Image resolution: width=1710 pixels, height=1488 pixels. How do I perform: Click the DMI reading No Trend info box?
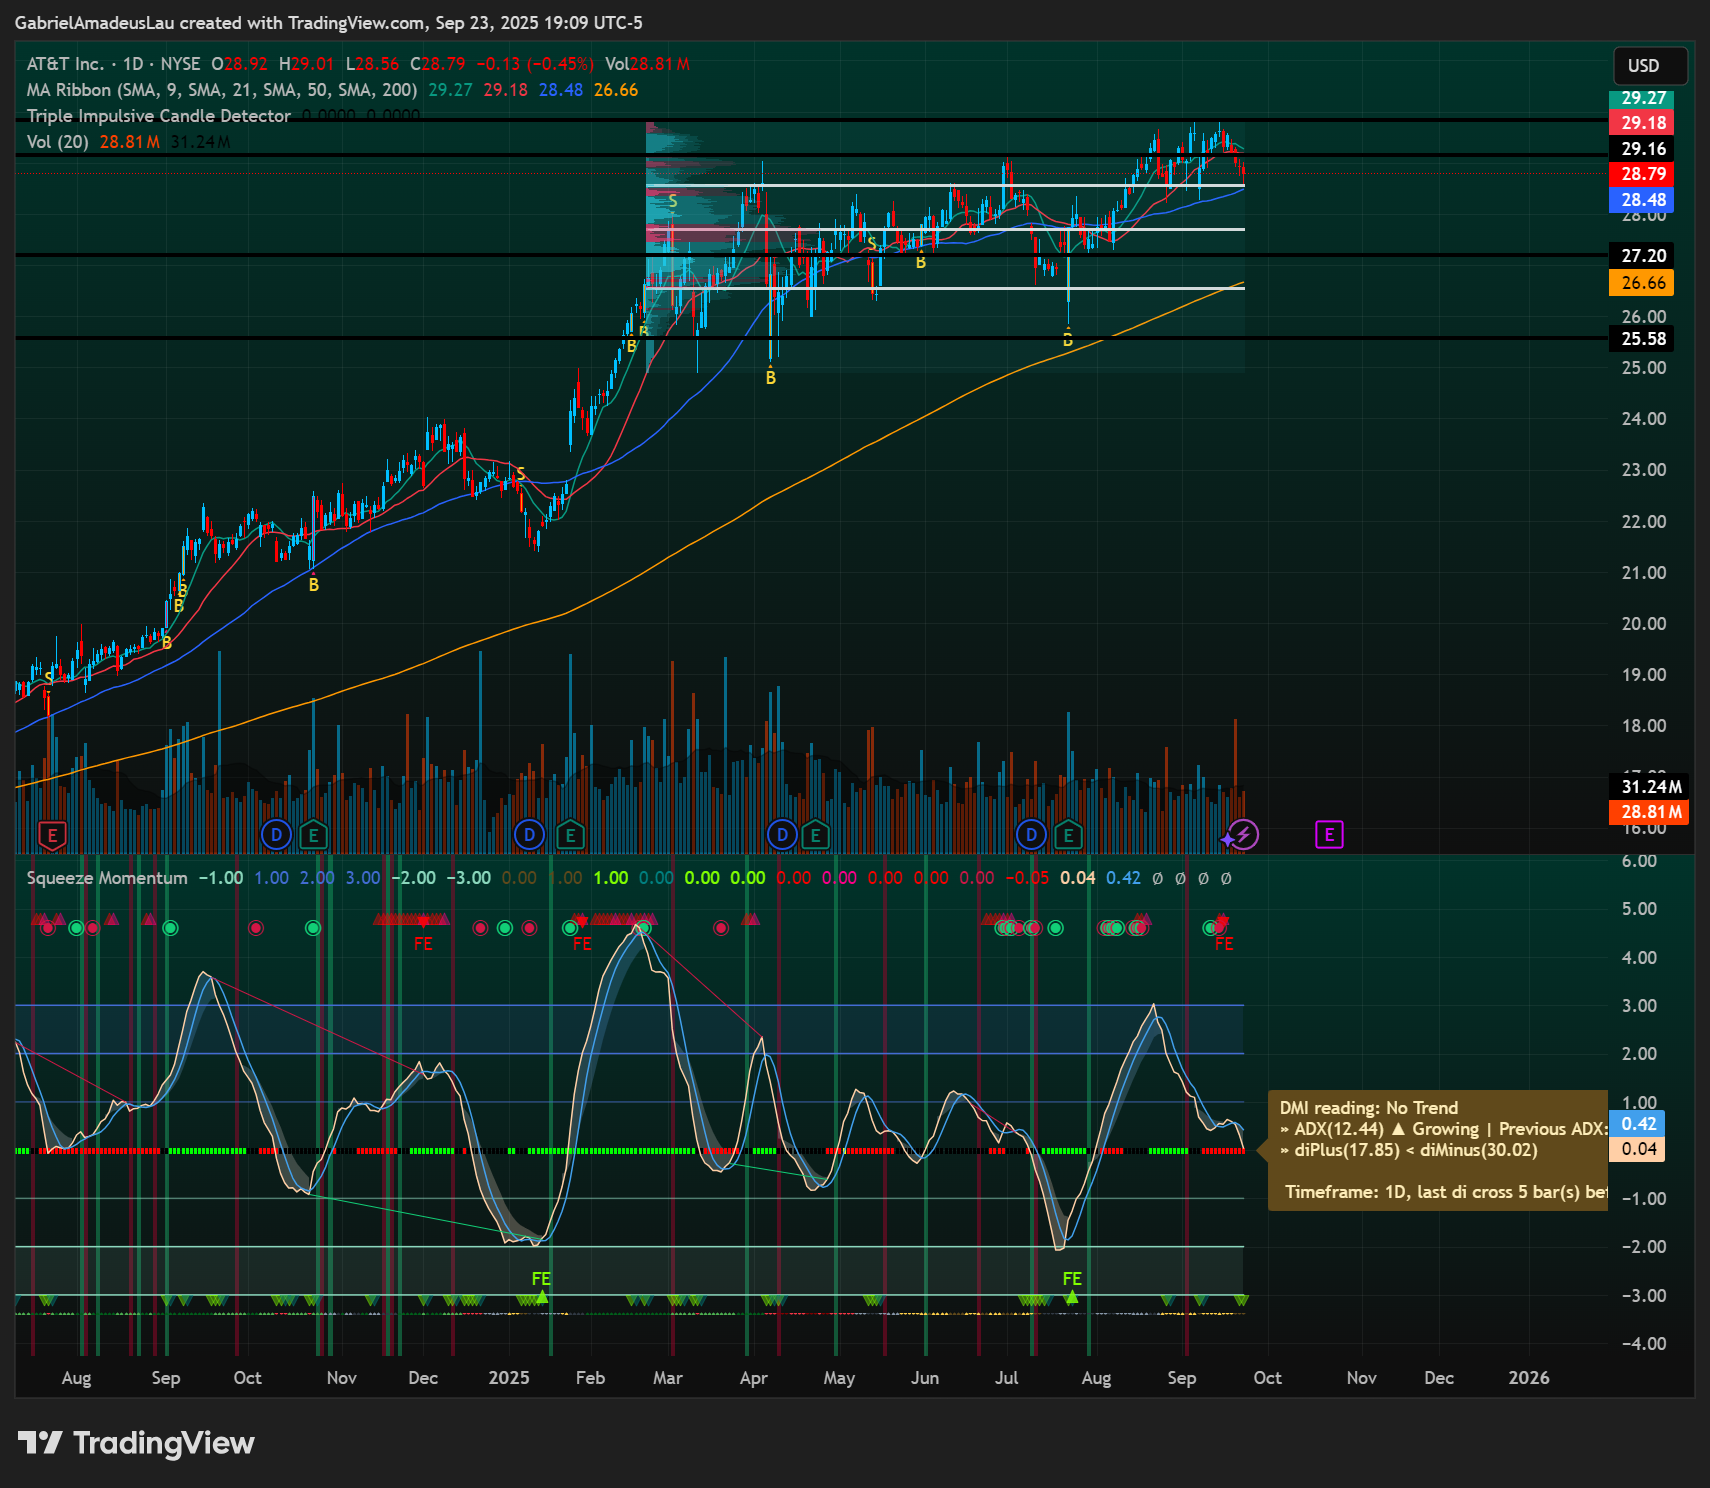click(x=1438, y=1150)
